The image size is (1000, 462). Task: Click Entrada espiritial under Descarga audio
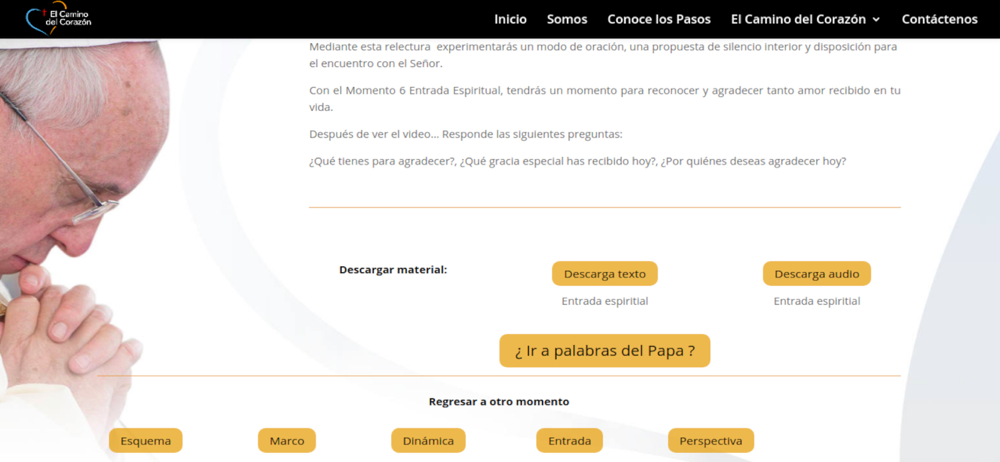click(816, 301)
